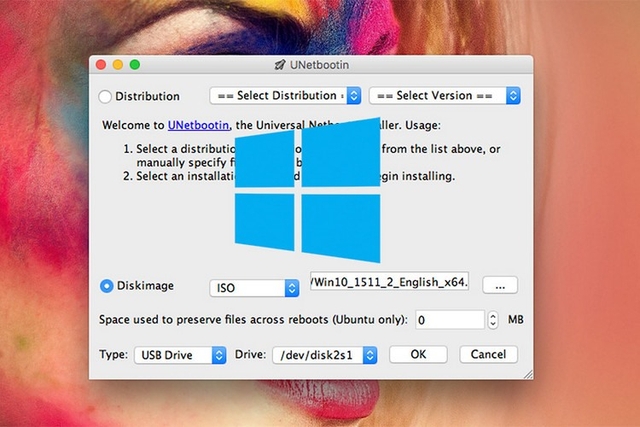Click the disk image file path field
The image size is (640, 427).
(389, 282)
